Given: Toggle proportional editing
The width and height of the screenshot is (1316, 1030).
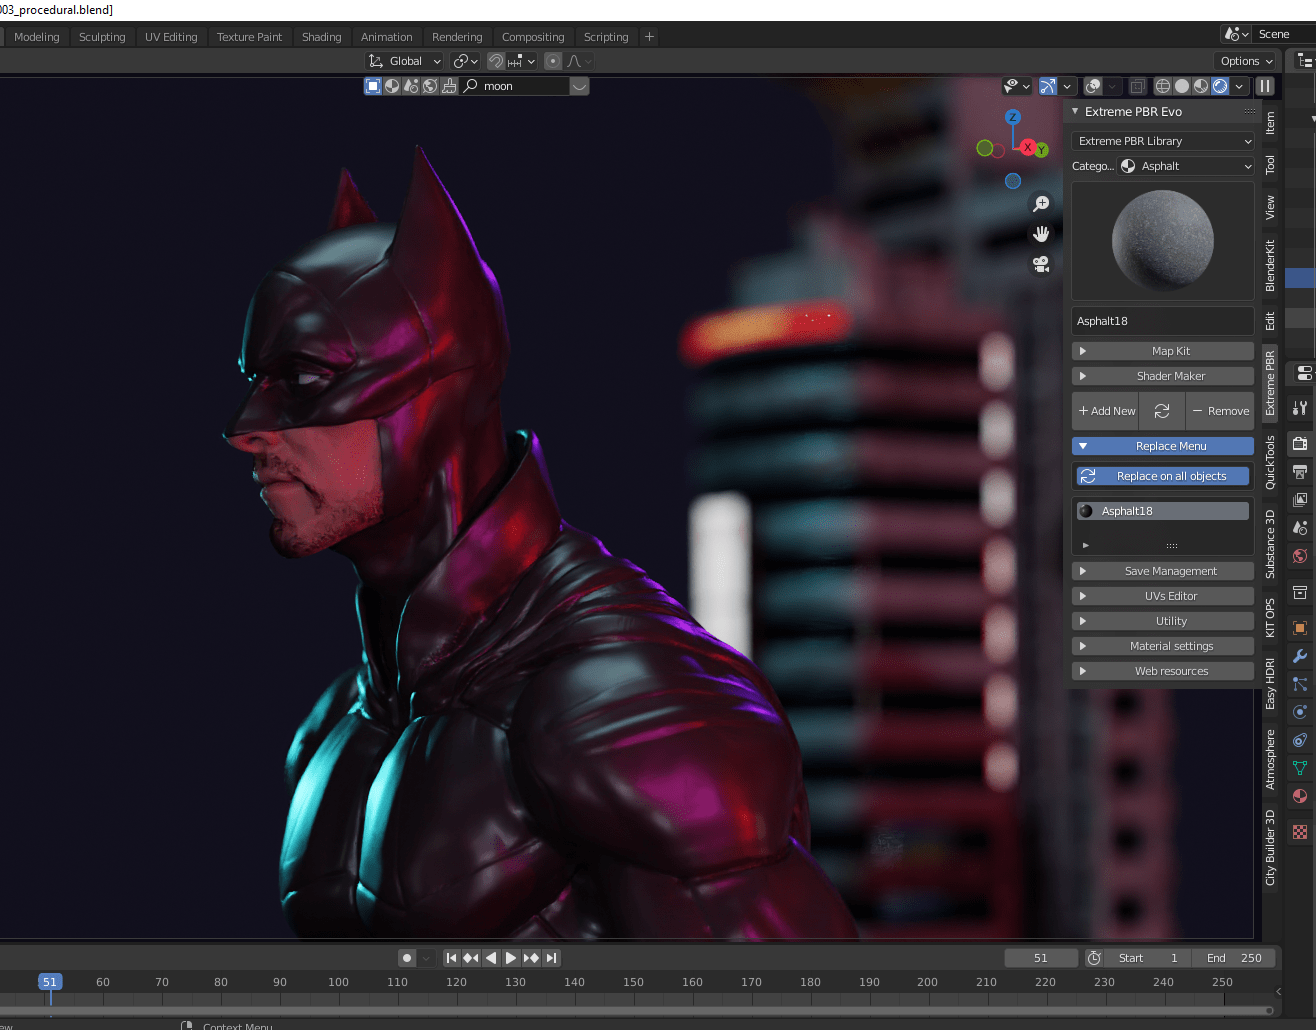Looking at the screenshot, I should click(553, 61).
